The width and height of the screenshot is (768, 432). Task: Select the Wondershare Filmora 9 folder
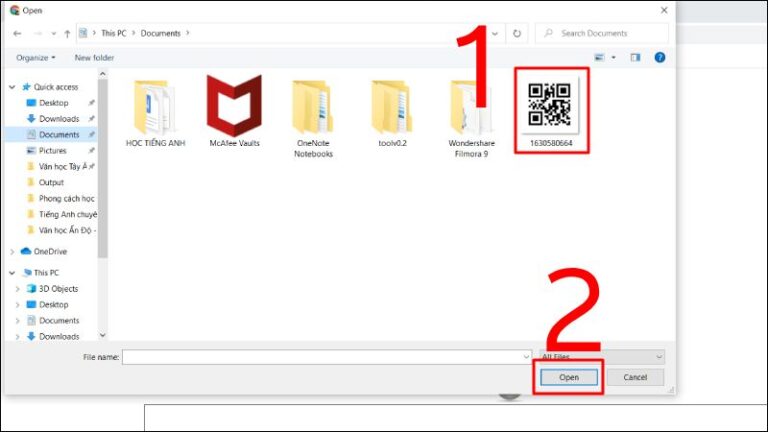(471, 118)
